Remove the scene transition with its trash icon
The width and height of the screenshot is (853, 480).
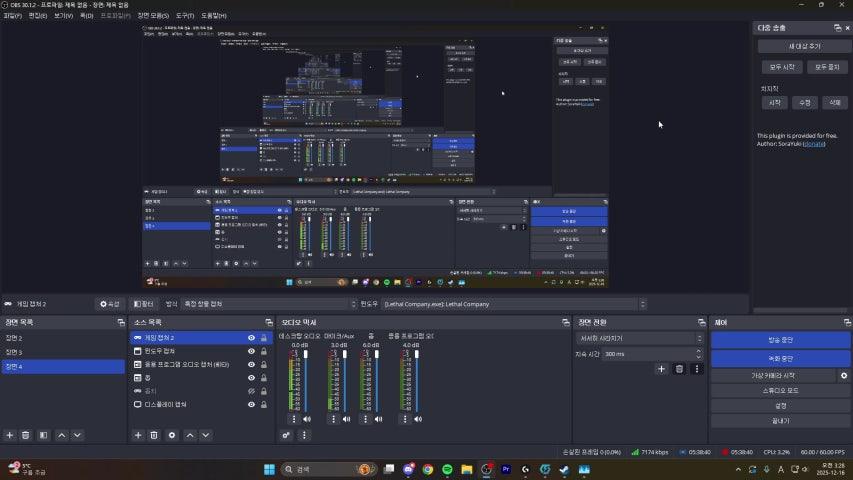click(x=679, y=369)
